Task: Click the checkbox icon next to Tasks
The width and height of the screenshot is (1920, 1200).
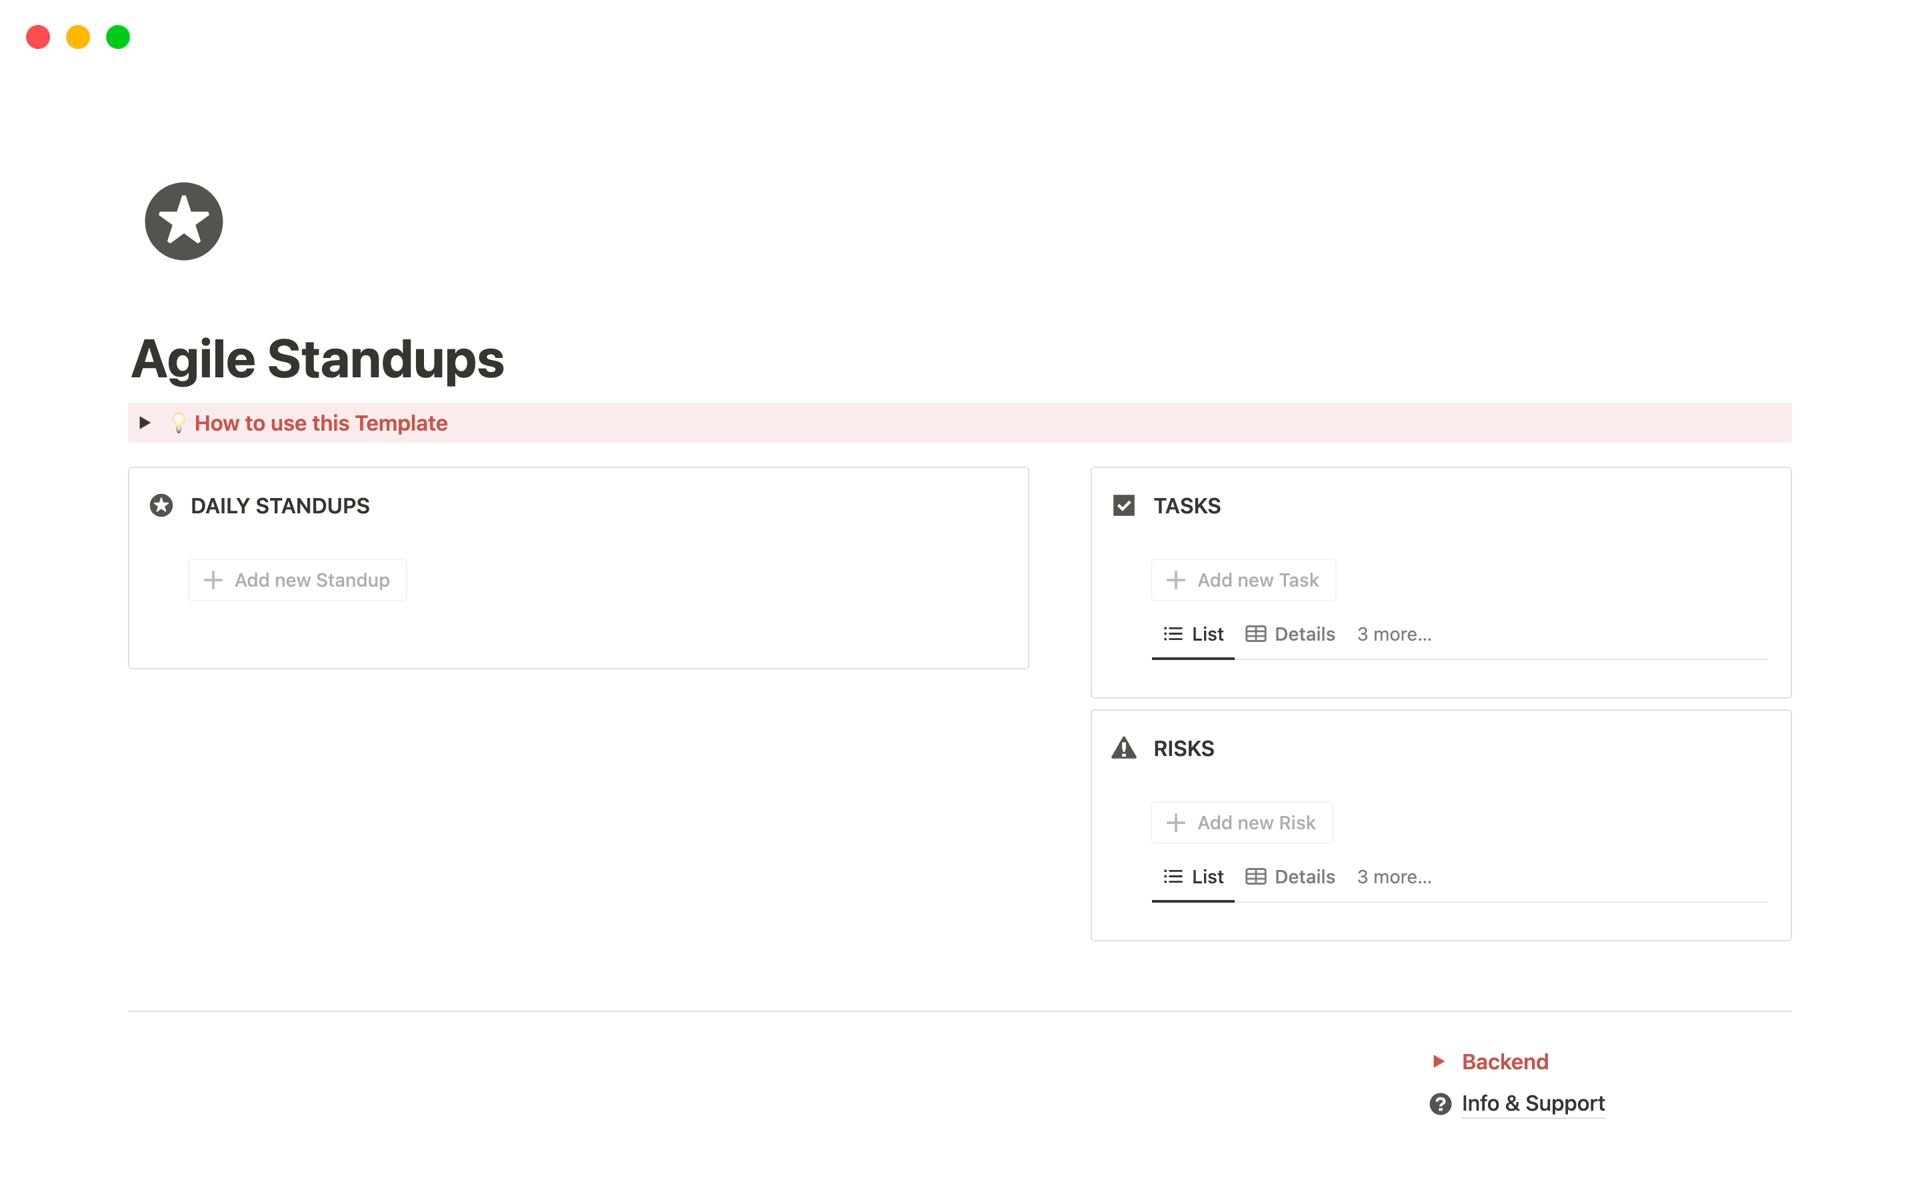Action: 1125,505
